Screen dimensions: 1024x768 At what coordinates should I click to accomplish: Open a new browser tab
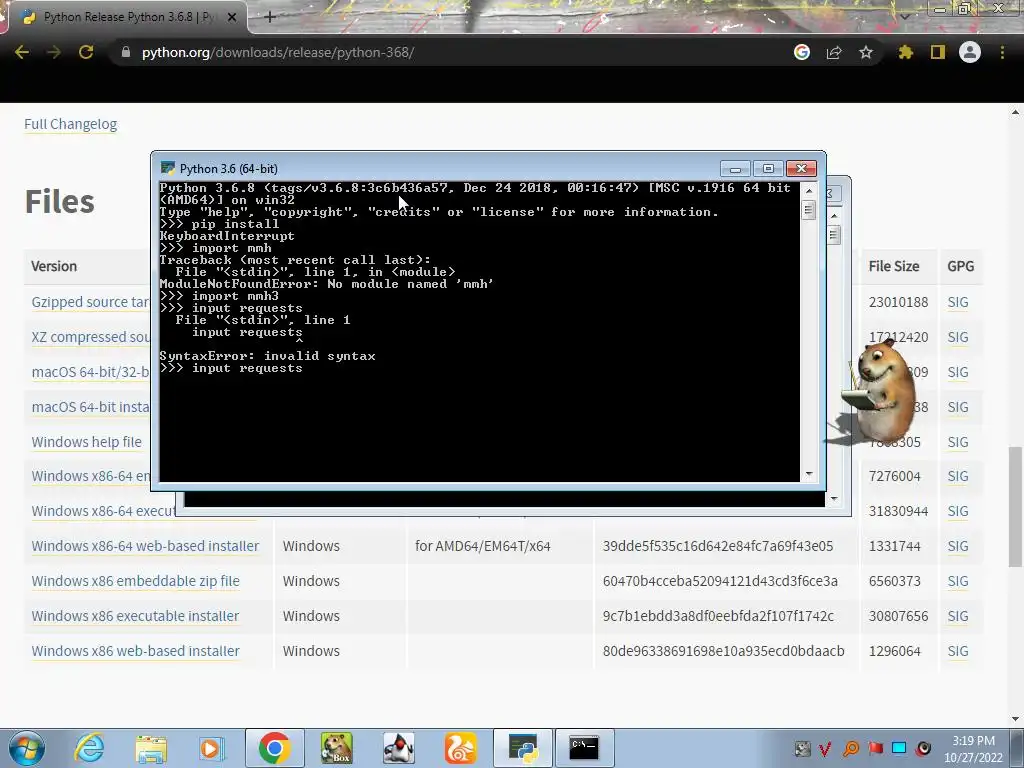coord(270,17)
